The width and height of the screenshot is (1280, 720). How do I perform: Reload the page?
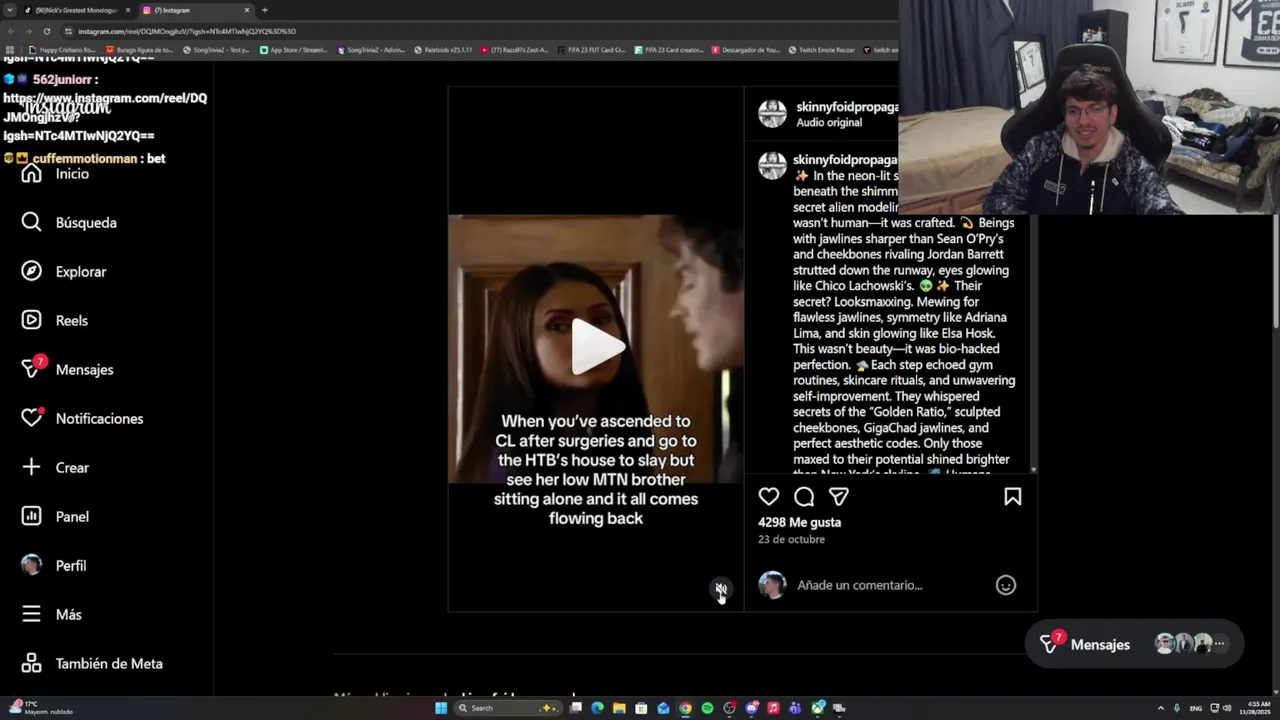pos(46,31)
